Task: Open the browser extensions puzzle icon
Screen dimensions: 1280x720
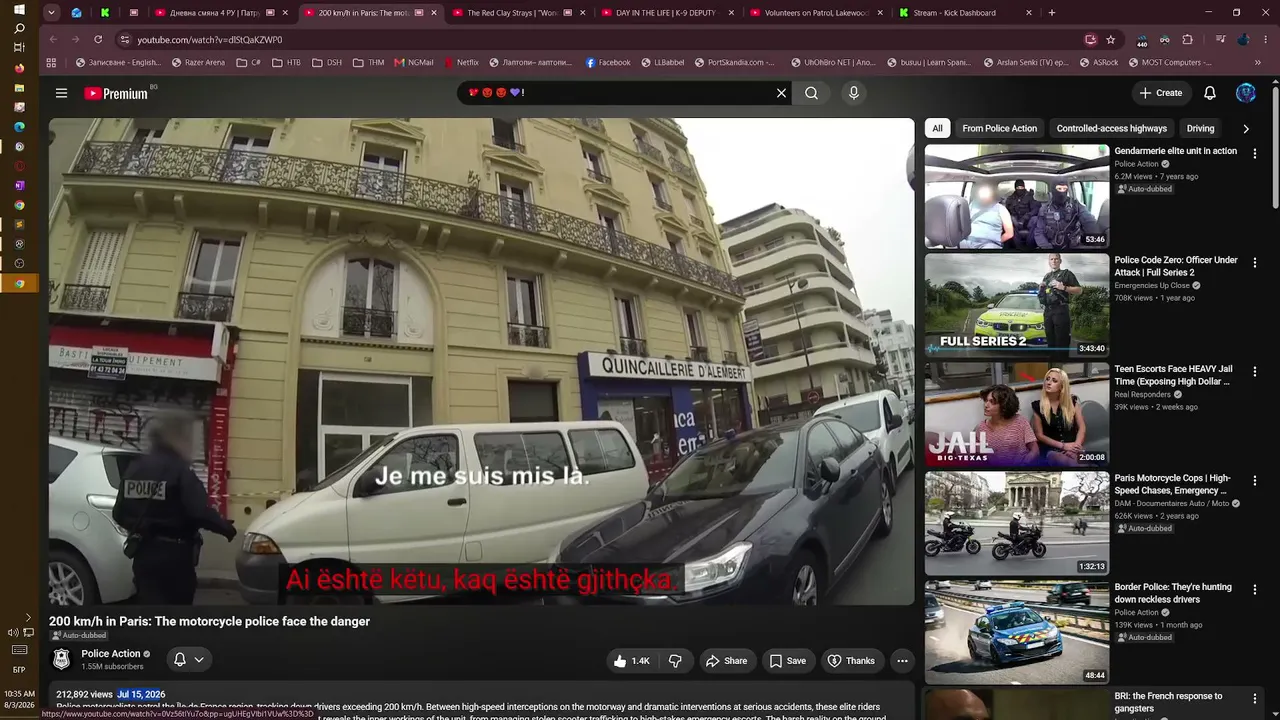Action: click(1187, 39)
